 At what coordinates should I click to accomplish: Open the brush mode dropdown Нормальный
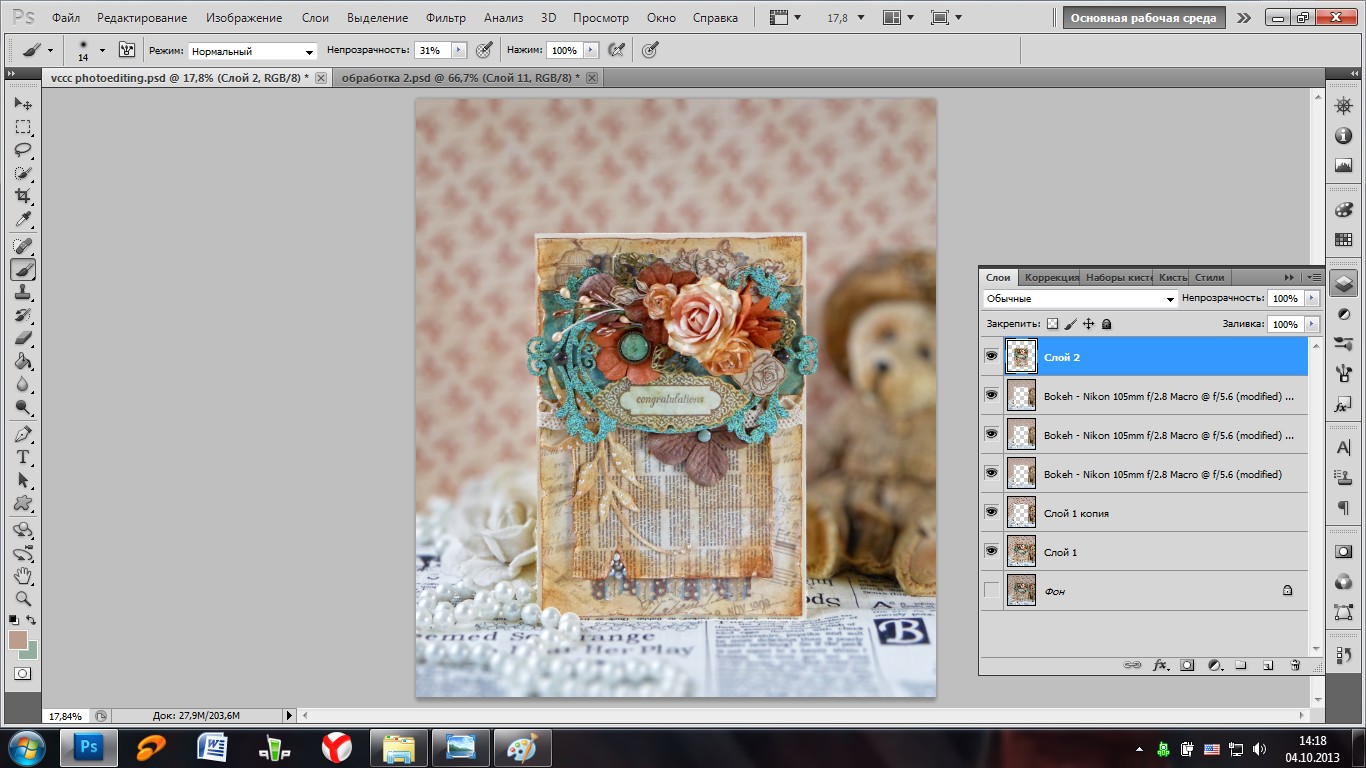[x=253, y=51]
